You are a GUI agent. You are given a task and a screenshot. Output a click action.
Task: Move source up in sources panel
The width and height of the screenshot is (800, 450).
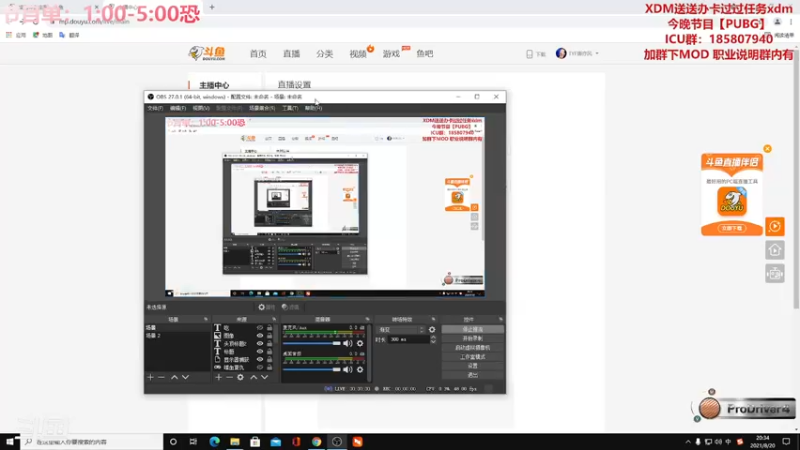(x=254, y=377)
